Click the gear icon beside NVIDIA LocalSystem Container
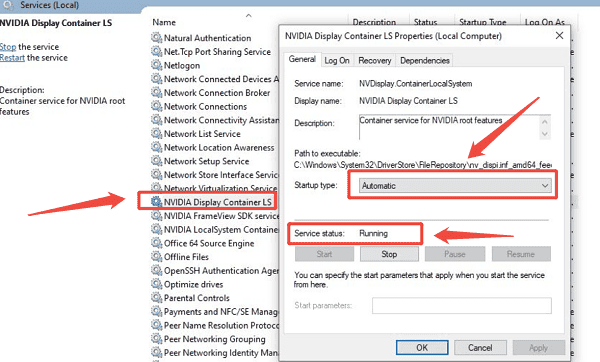The width and height of the screenshot is (600, 362). [x=156, y=229]
